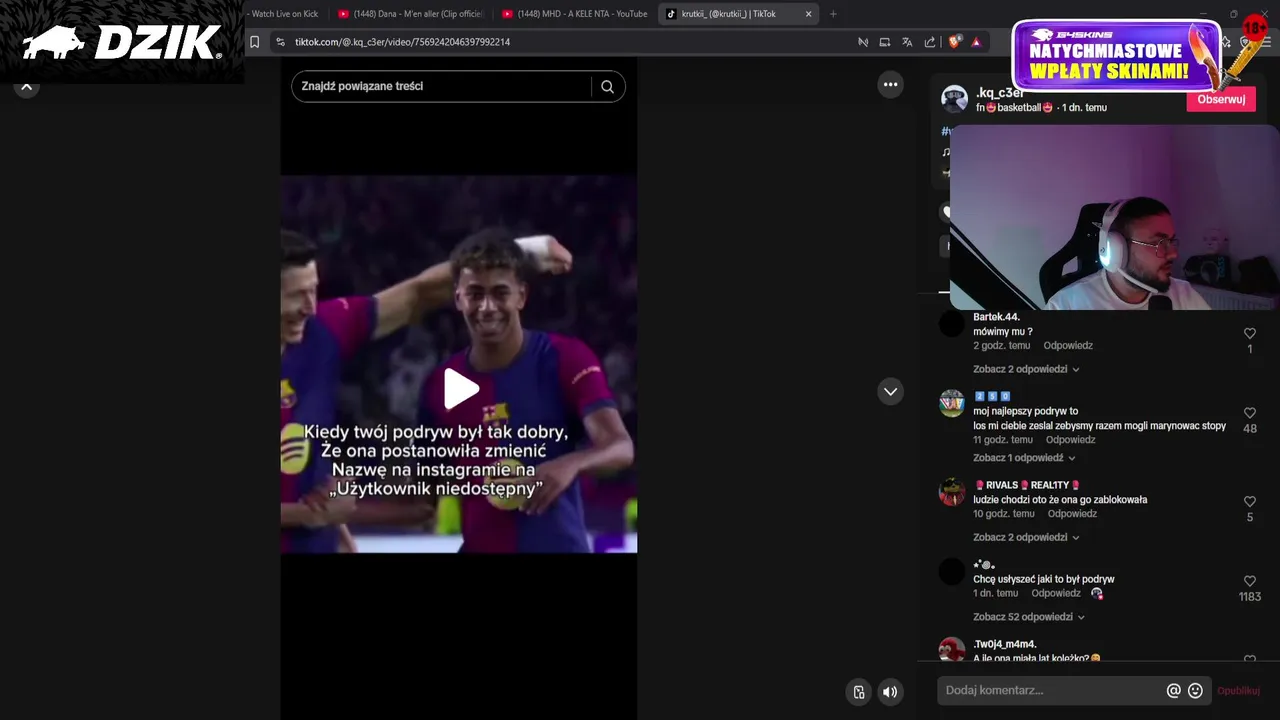Open the avatar of commenter Bartek.44.
The width and height of the screenshot is (1280, 720).
click(952, 324)
